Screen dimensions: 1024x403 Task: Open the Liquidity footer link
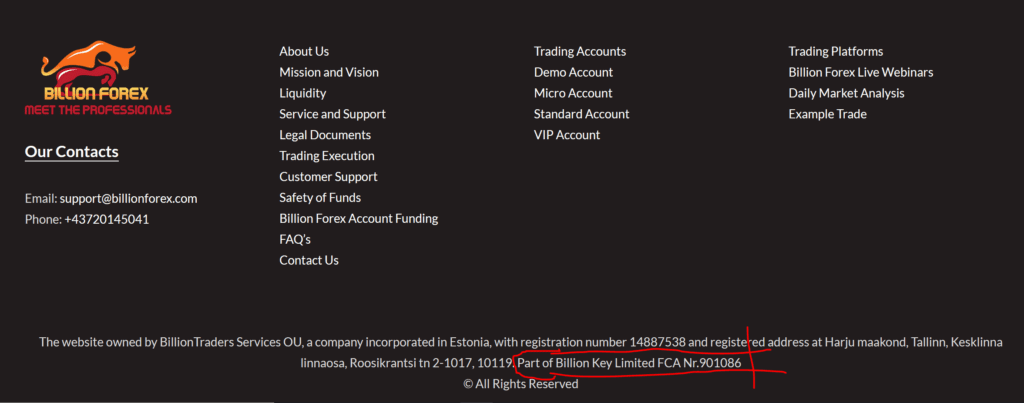pos(303,93)
